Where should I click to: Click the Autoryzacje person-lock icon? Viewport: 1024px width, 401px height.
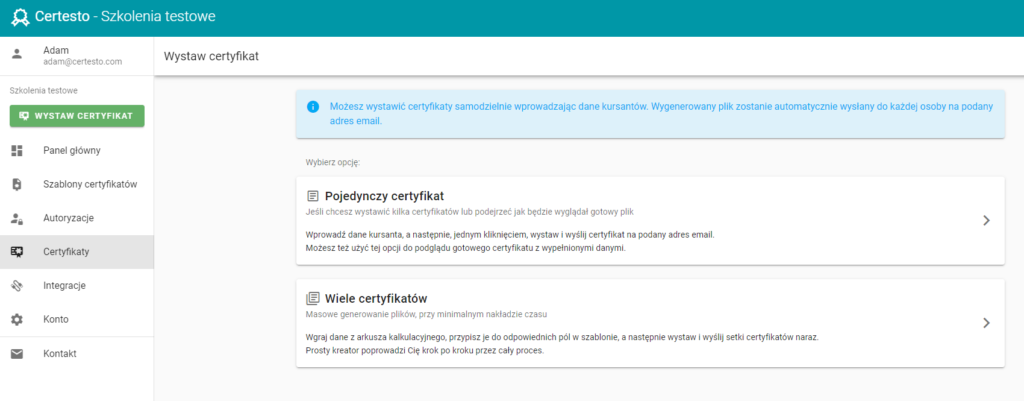[x=17, y=218]
